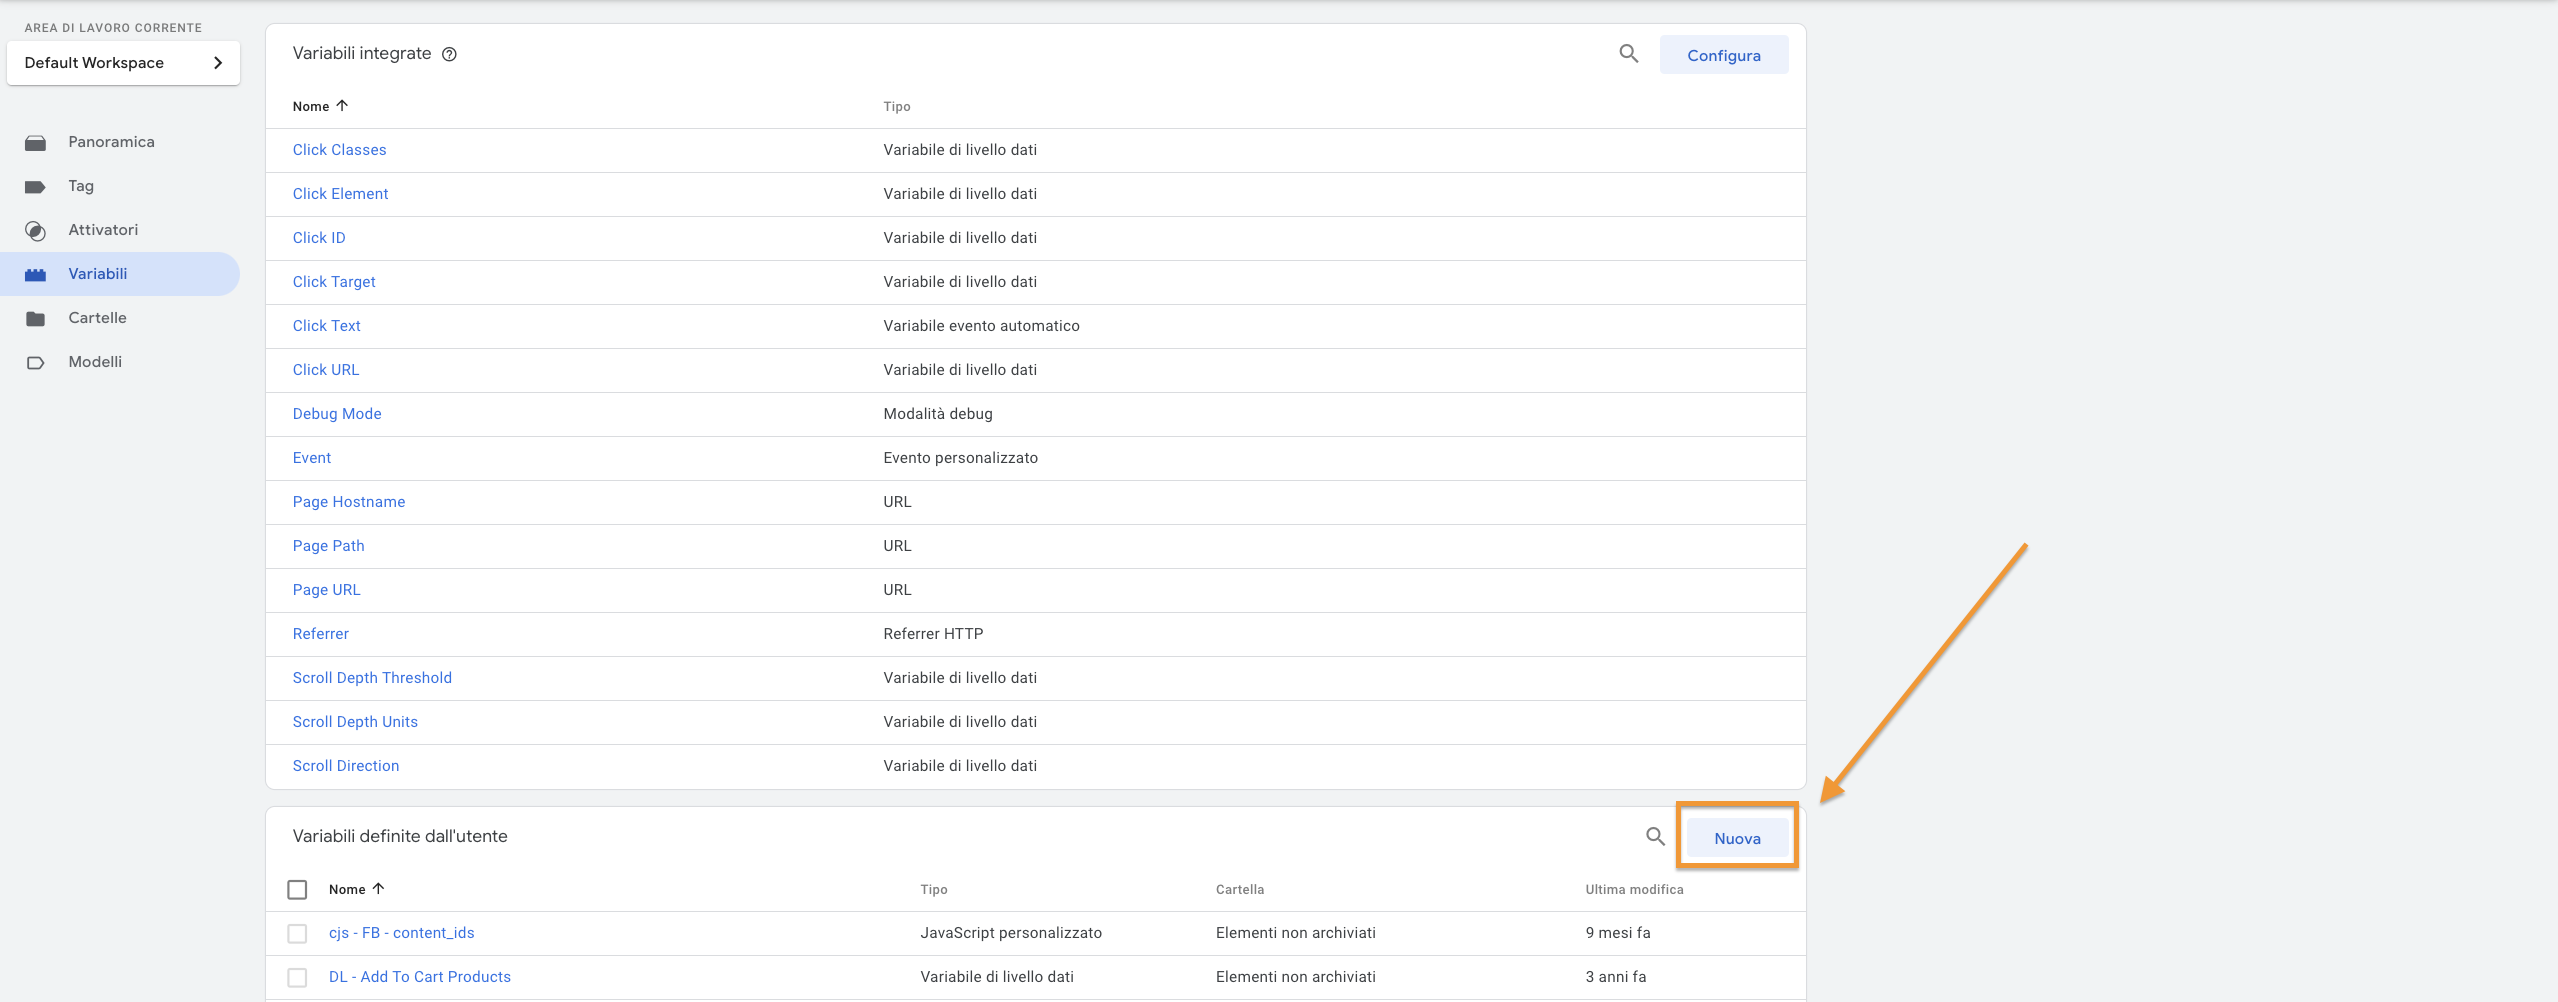Click 'JavaScript personalizzato' type cell

coord(1011,933)
